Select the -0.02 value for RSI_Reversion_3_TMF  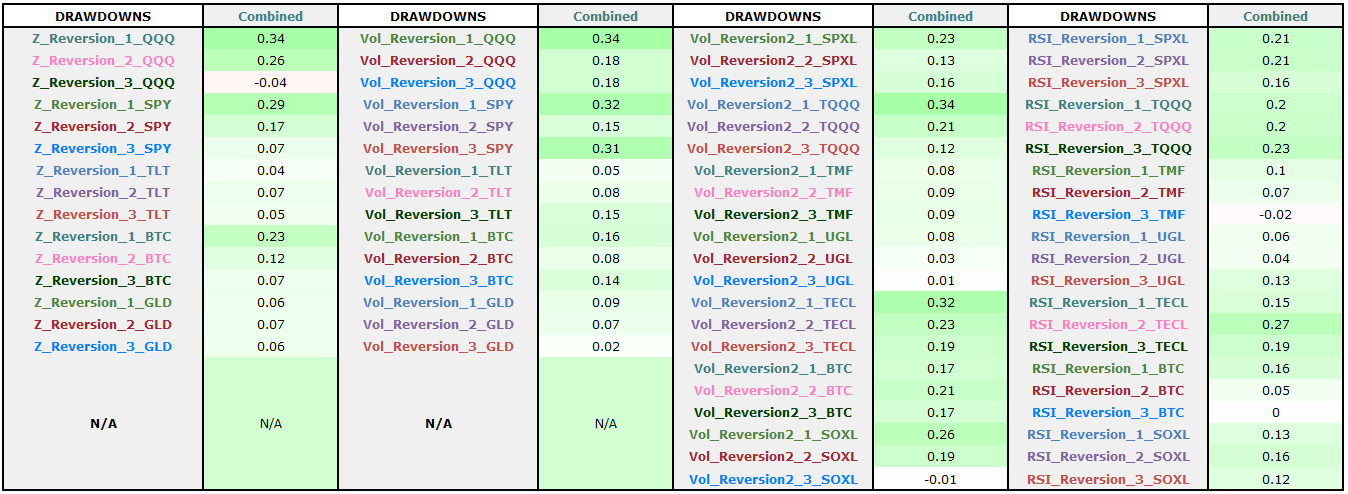coord(1276,214)
